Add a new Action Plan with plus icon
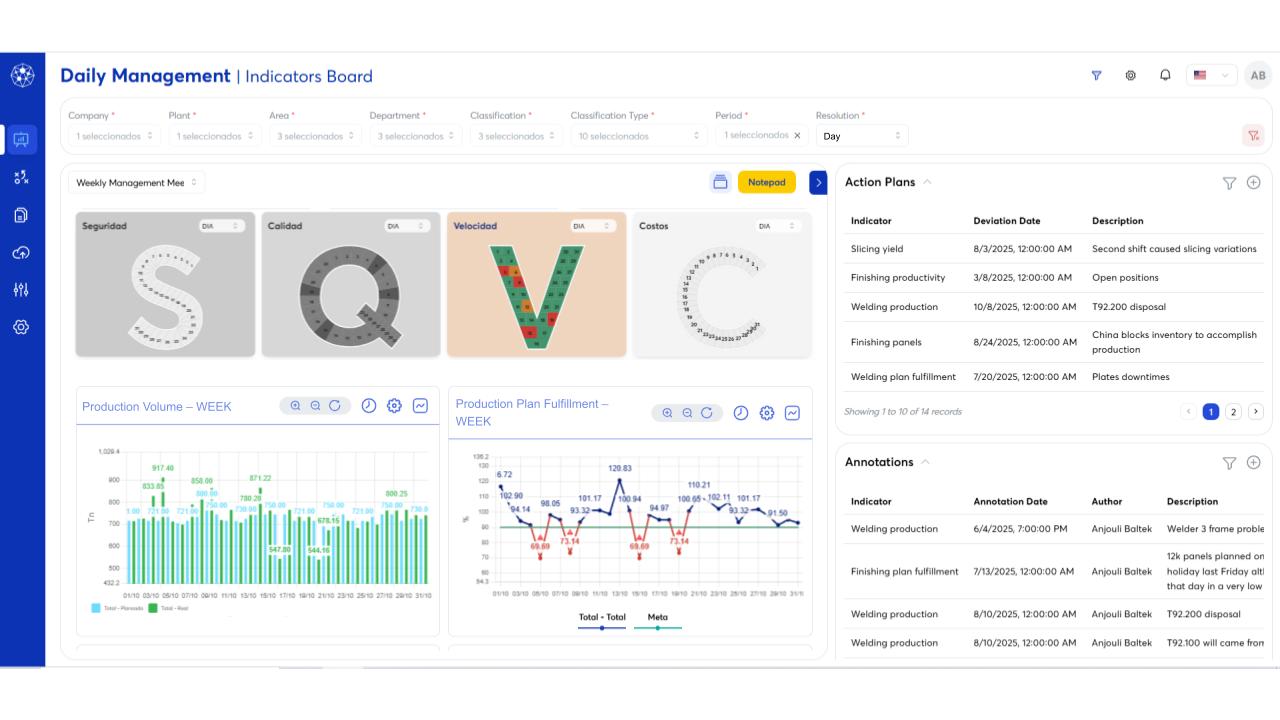 [1254, 183]
